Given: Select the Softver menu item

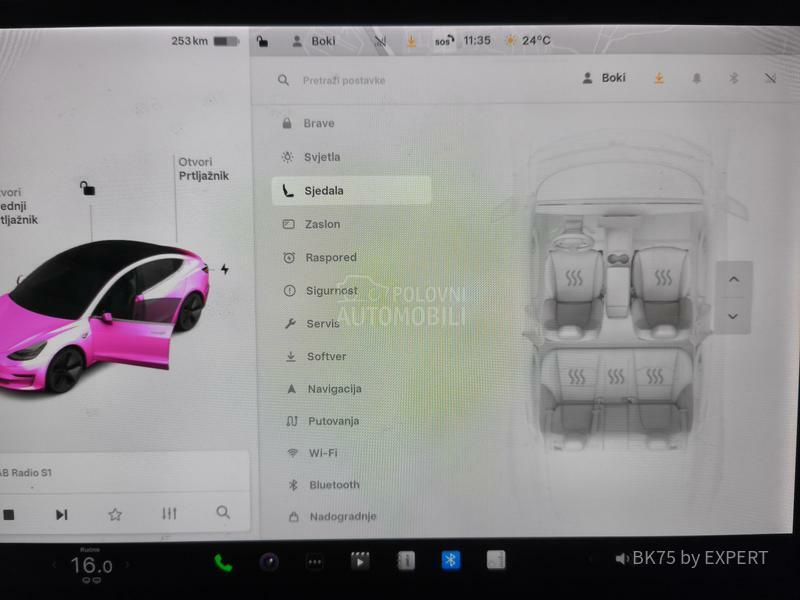Looking at the screenshot, I should [326, 356].
